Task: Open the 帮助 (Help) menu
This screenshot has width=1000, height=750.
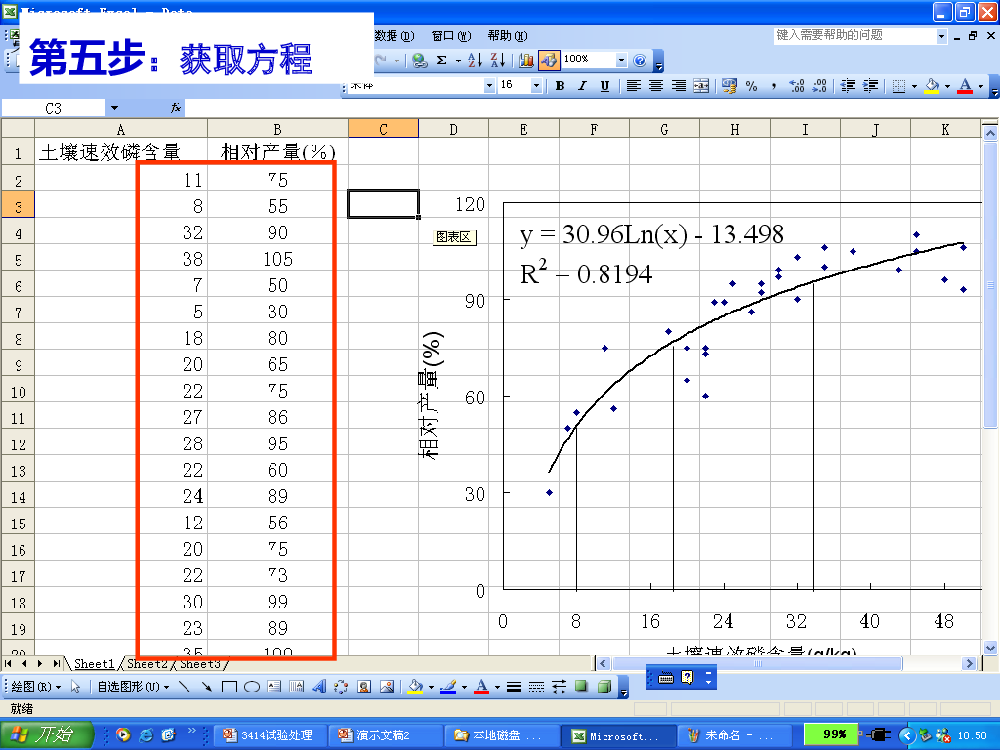Action: 507,36
